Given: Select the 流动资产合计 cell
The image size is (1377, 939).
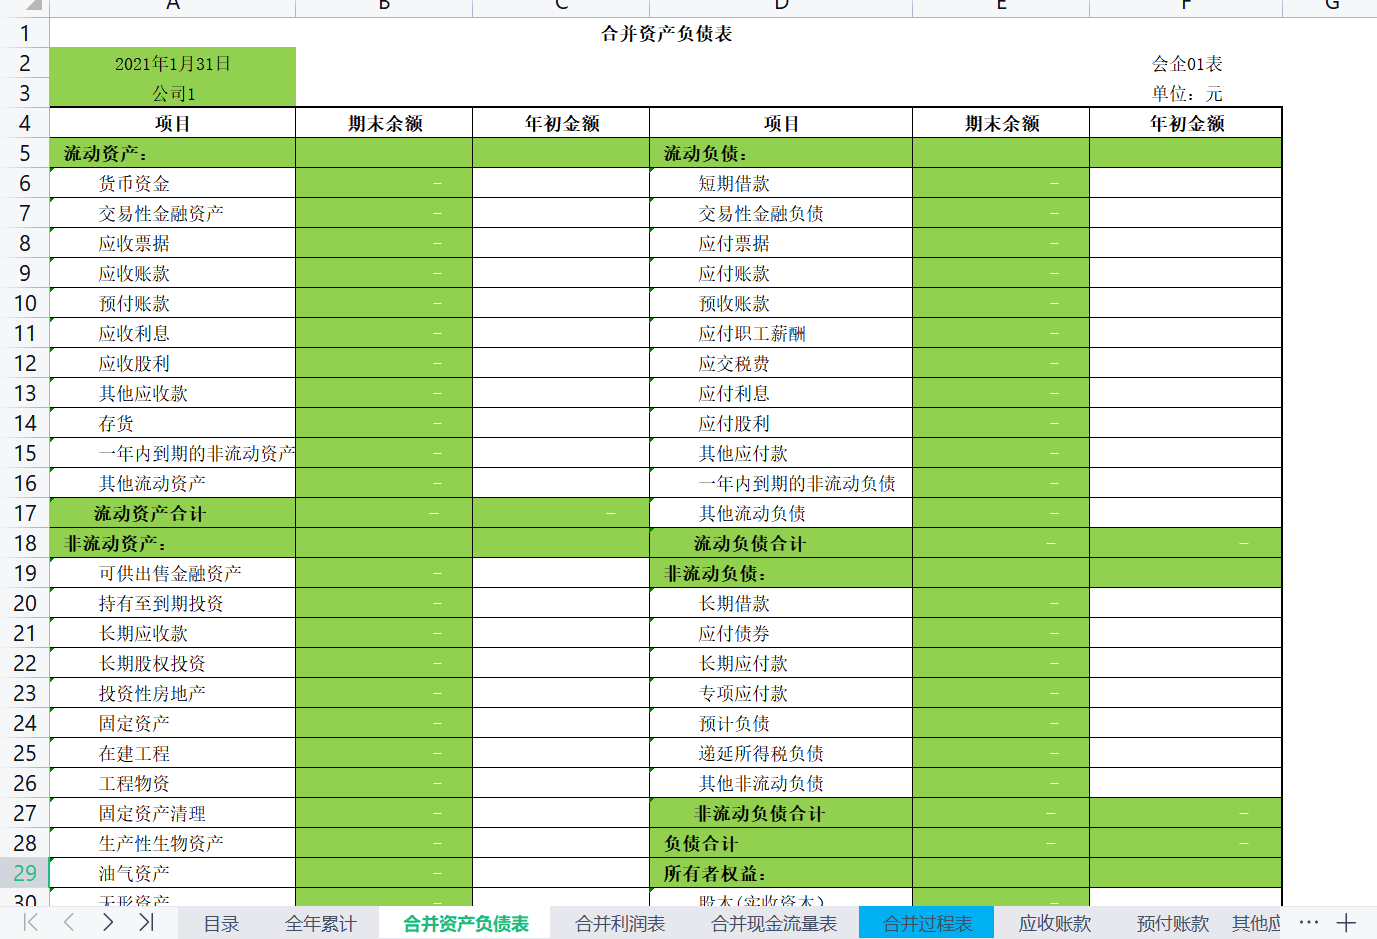Looking at the screenshot, I should pos(172,513).
